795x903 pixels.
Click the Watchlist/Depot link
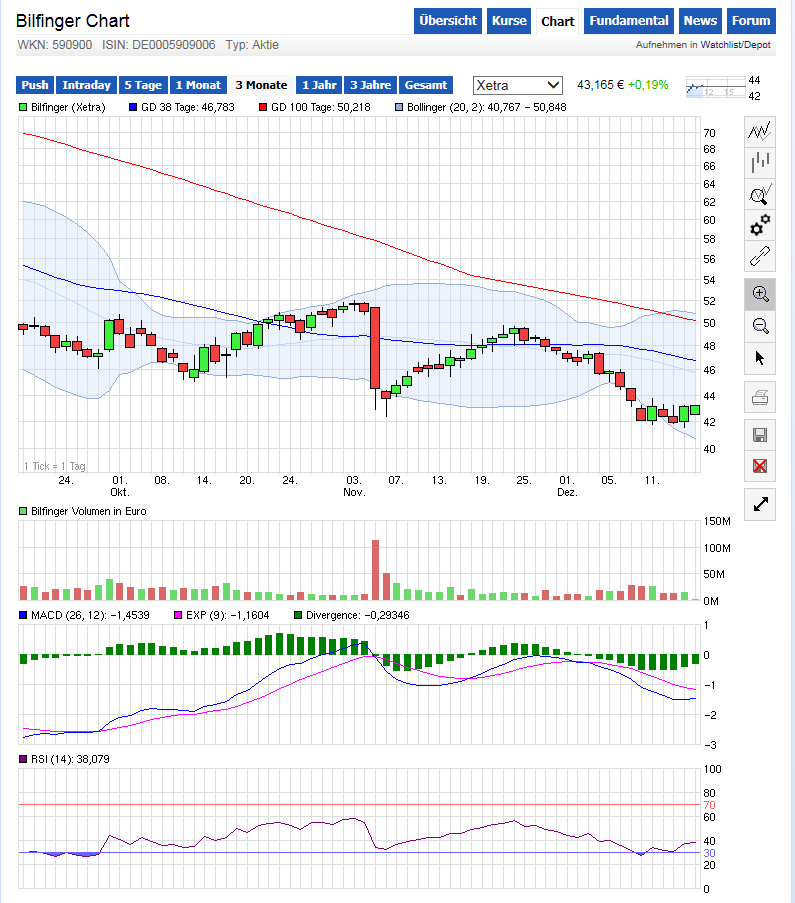pos(735,45)
